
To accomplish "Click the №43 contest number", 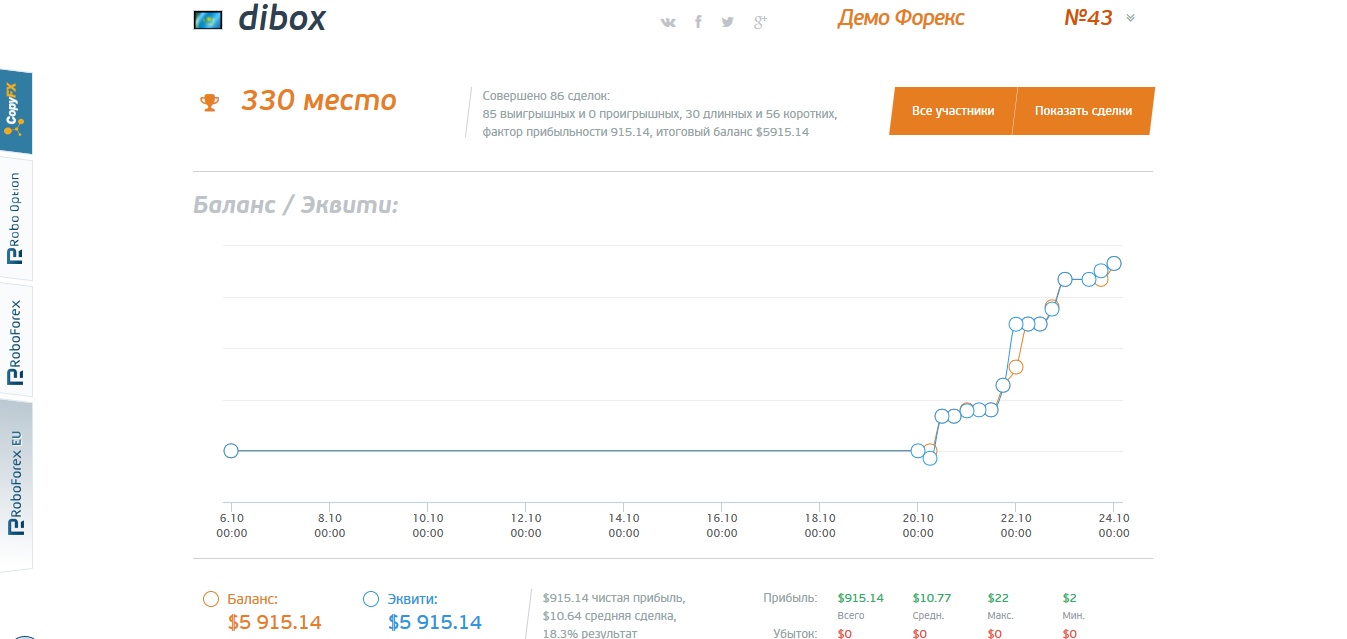I will coord(1088,18).
